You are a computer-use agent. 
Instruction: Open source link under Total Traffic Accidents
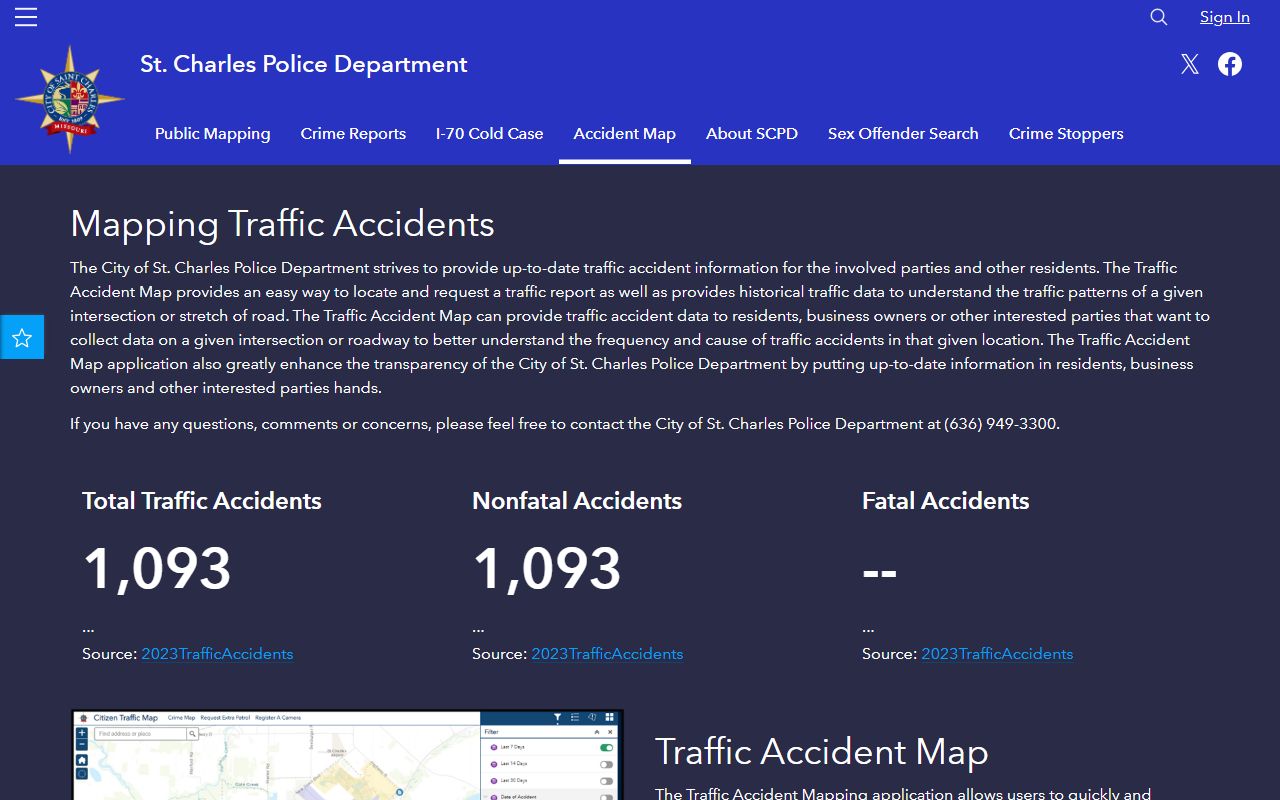217,654
